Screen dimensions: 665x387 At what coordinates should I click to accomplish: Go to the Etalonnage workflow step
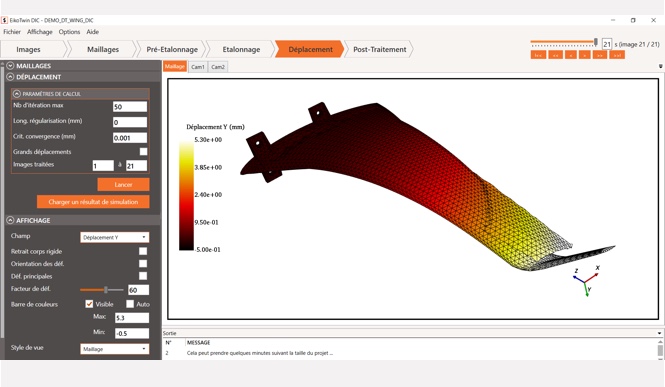(241, 49)
